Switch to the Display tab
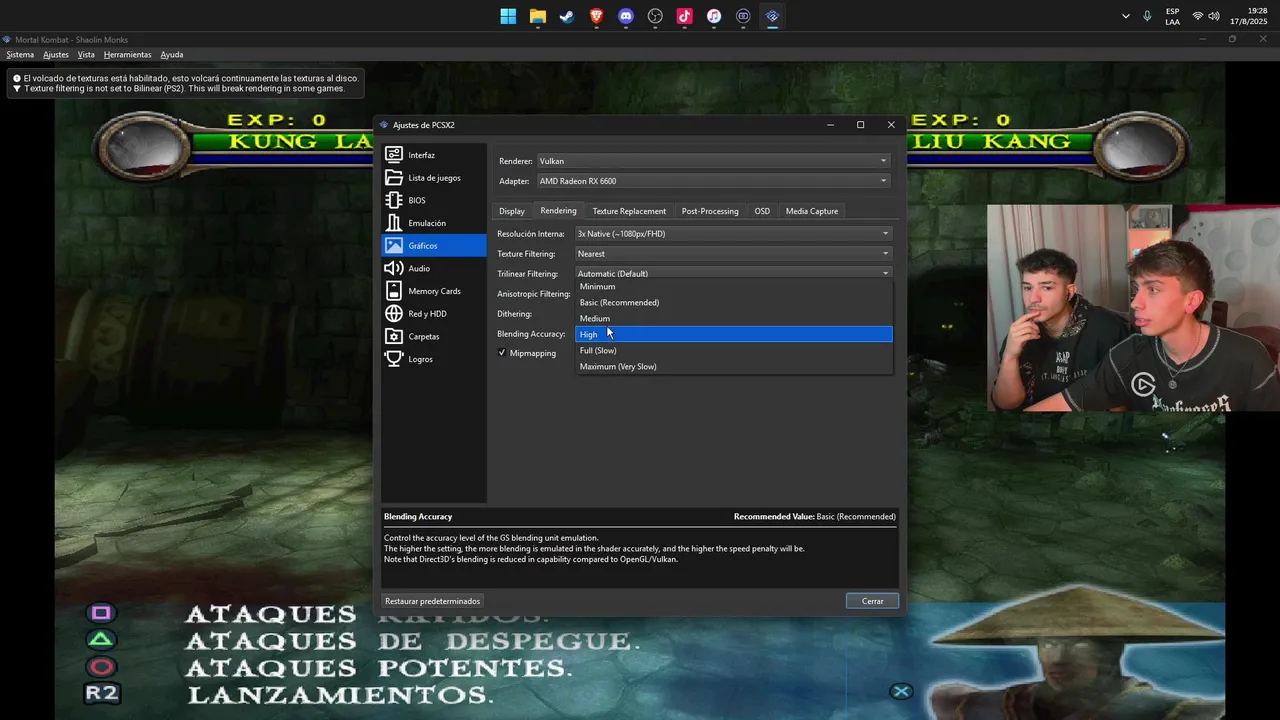The image size is (1280, 720). pyautogui.click(x=512, y=211)
